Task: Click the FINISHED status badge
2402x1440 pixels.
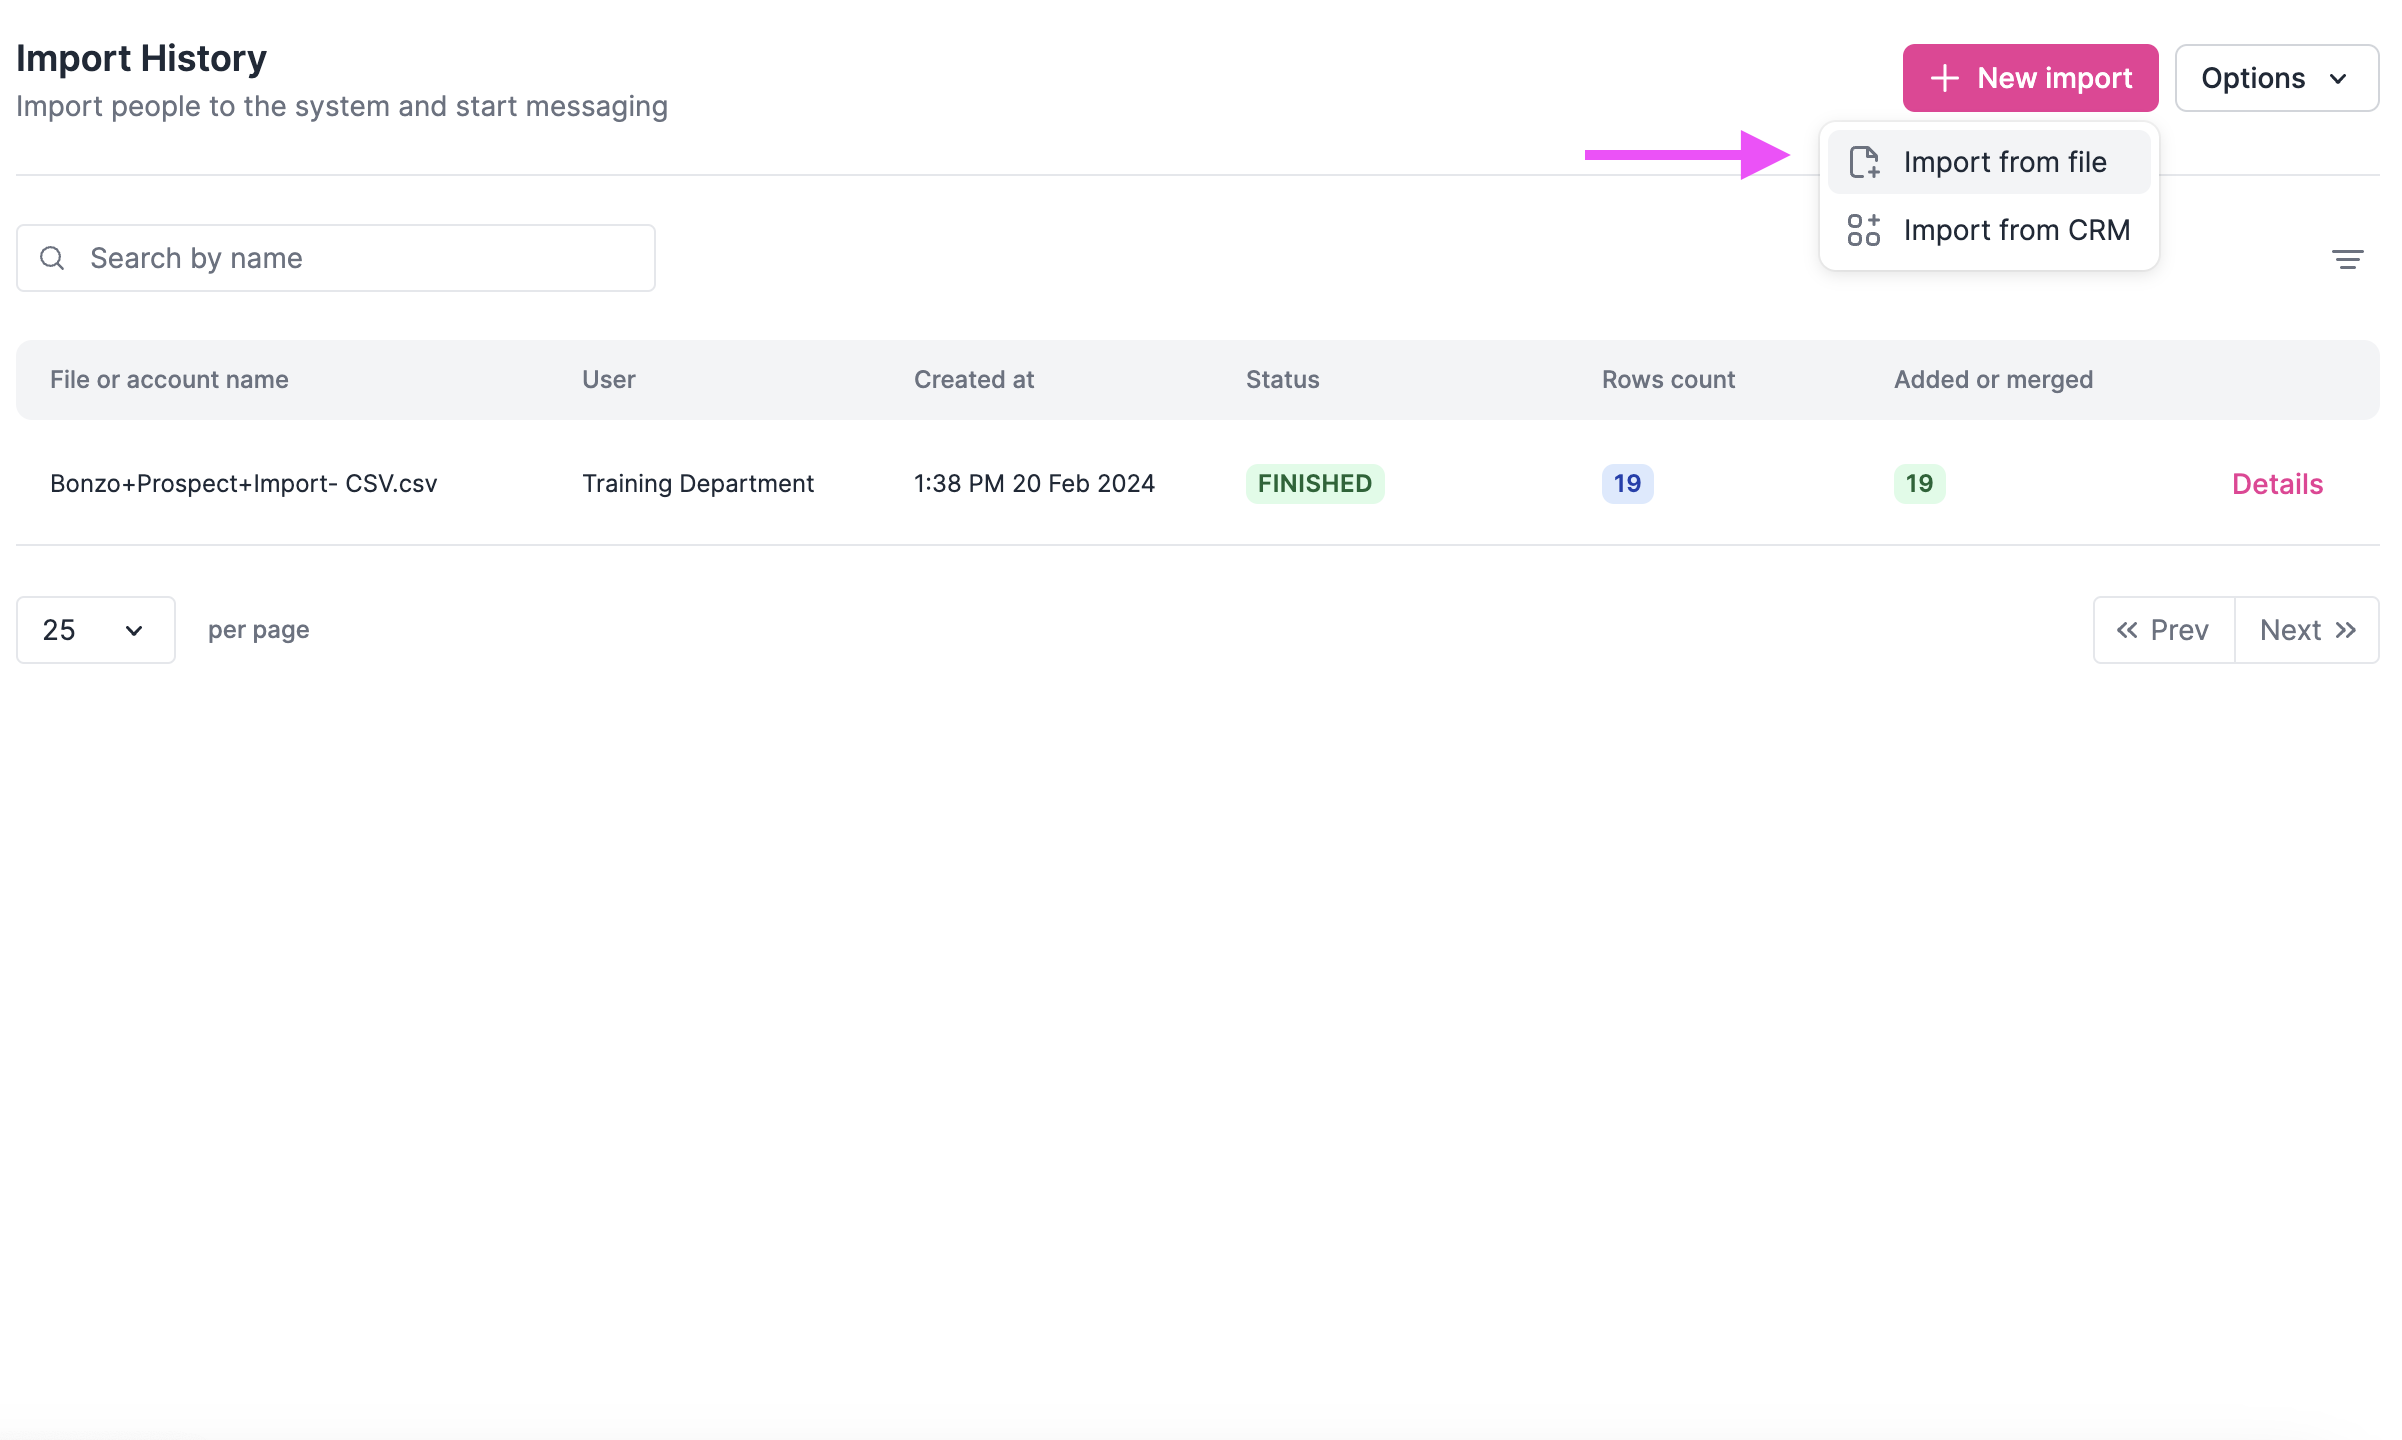Action: point(1315,483)
